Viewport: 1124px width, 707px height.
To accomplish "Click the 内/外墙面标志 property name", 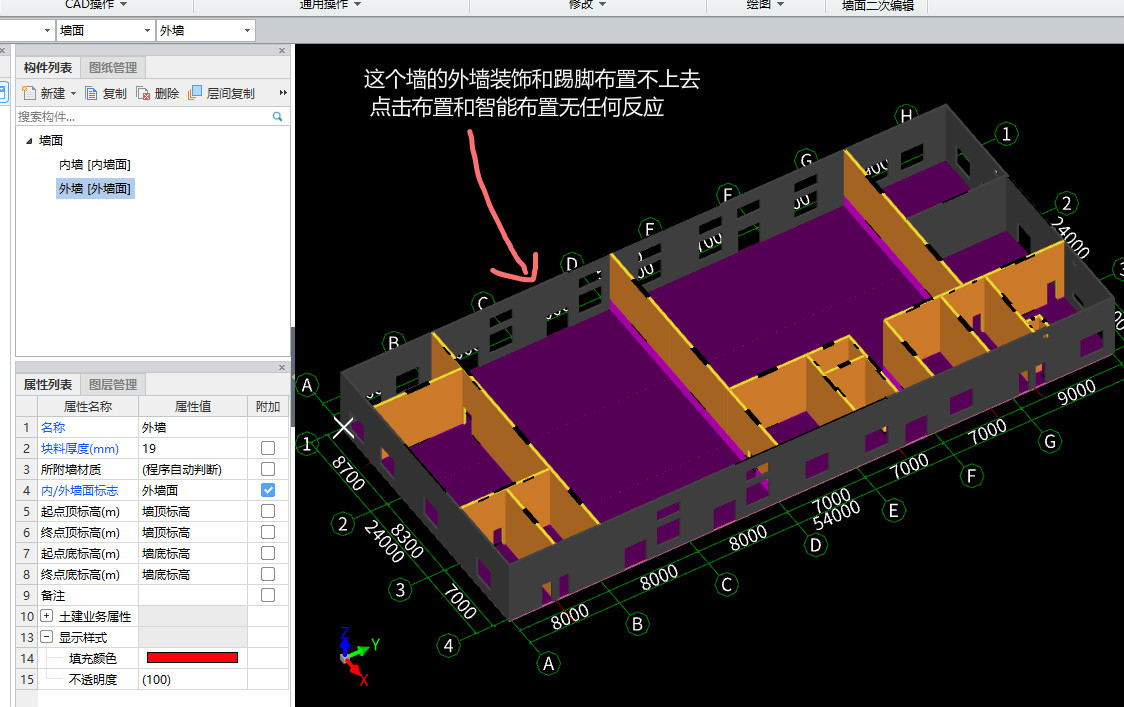I will click(80, 490).
